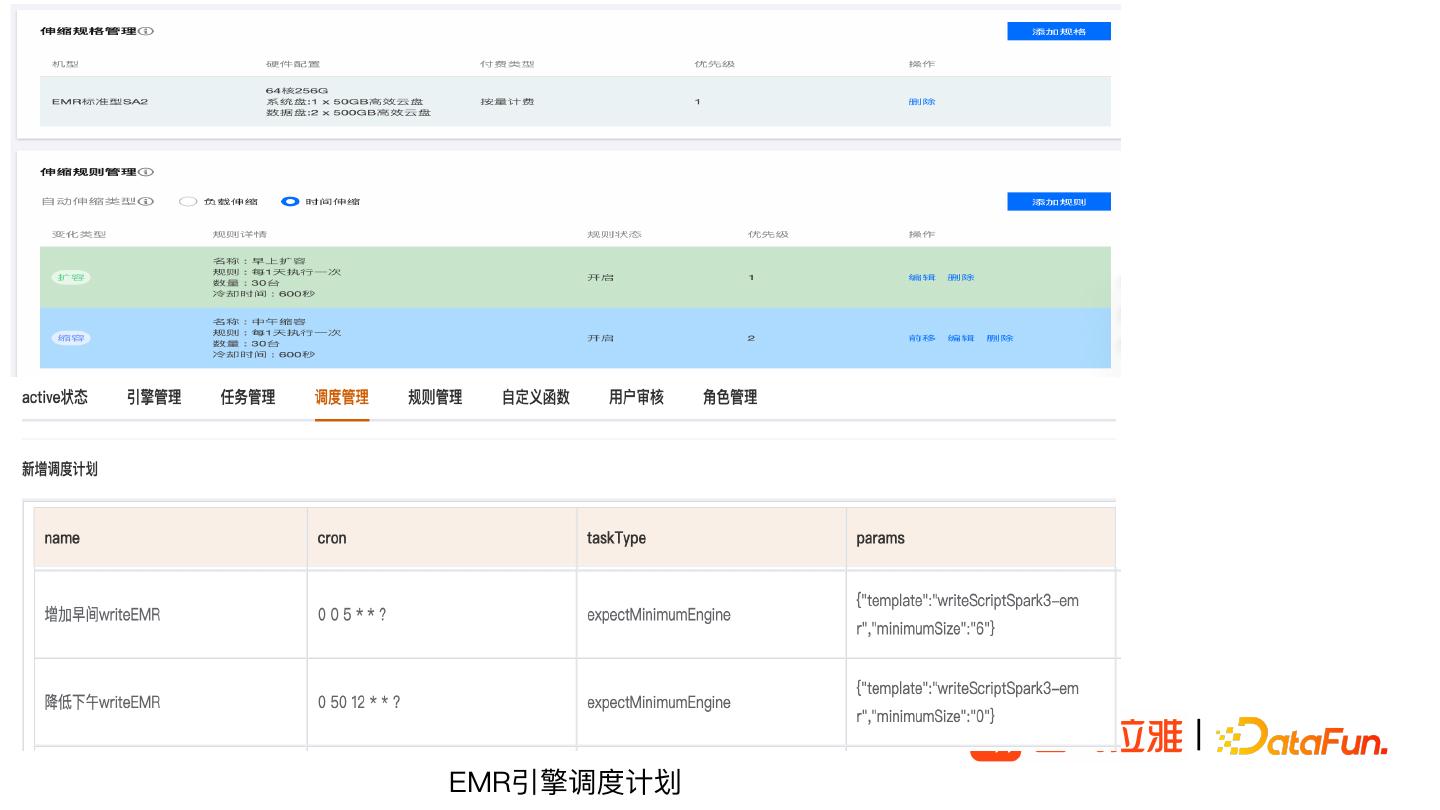Go to the 规则管理 tab
1440x810 pixels.
[x=435, y=397]
